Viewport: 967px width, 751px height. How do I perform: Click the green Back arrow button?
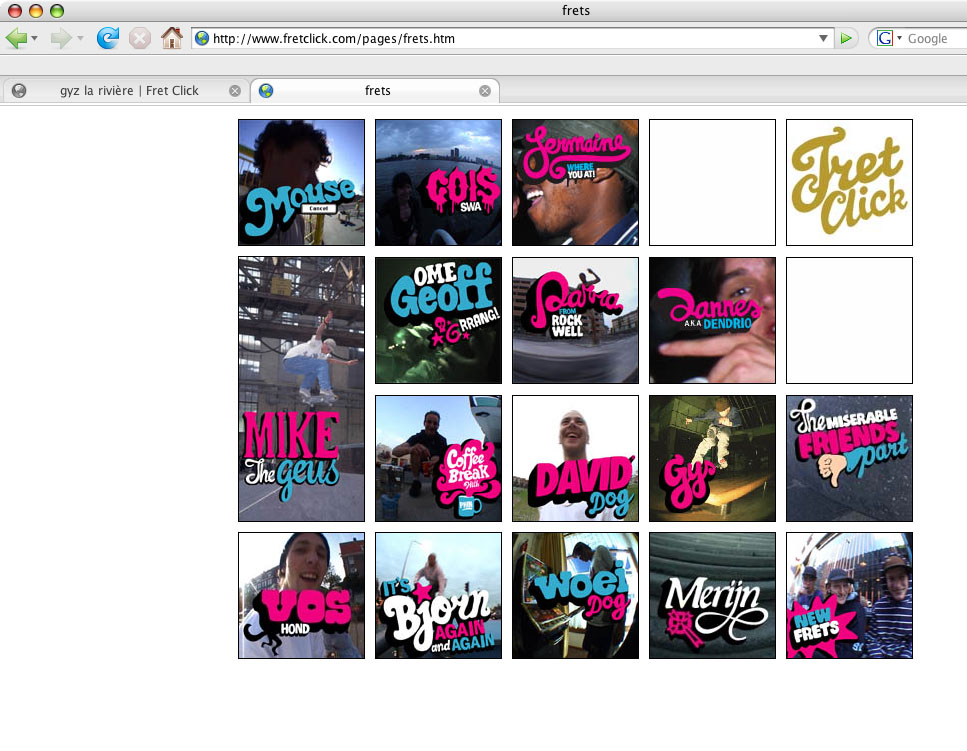pyautogui.click(x=16, y=38)
